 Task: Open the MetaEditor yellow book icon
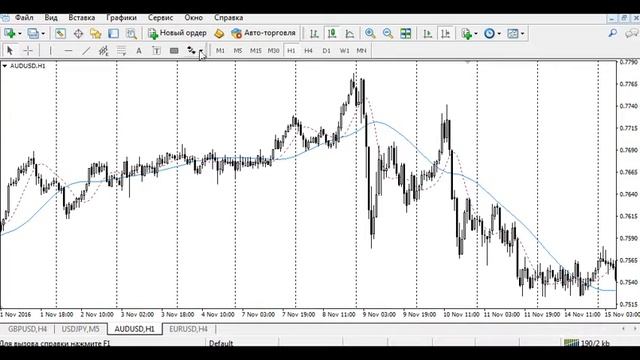coord(219,33)
